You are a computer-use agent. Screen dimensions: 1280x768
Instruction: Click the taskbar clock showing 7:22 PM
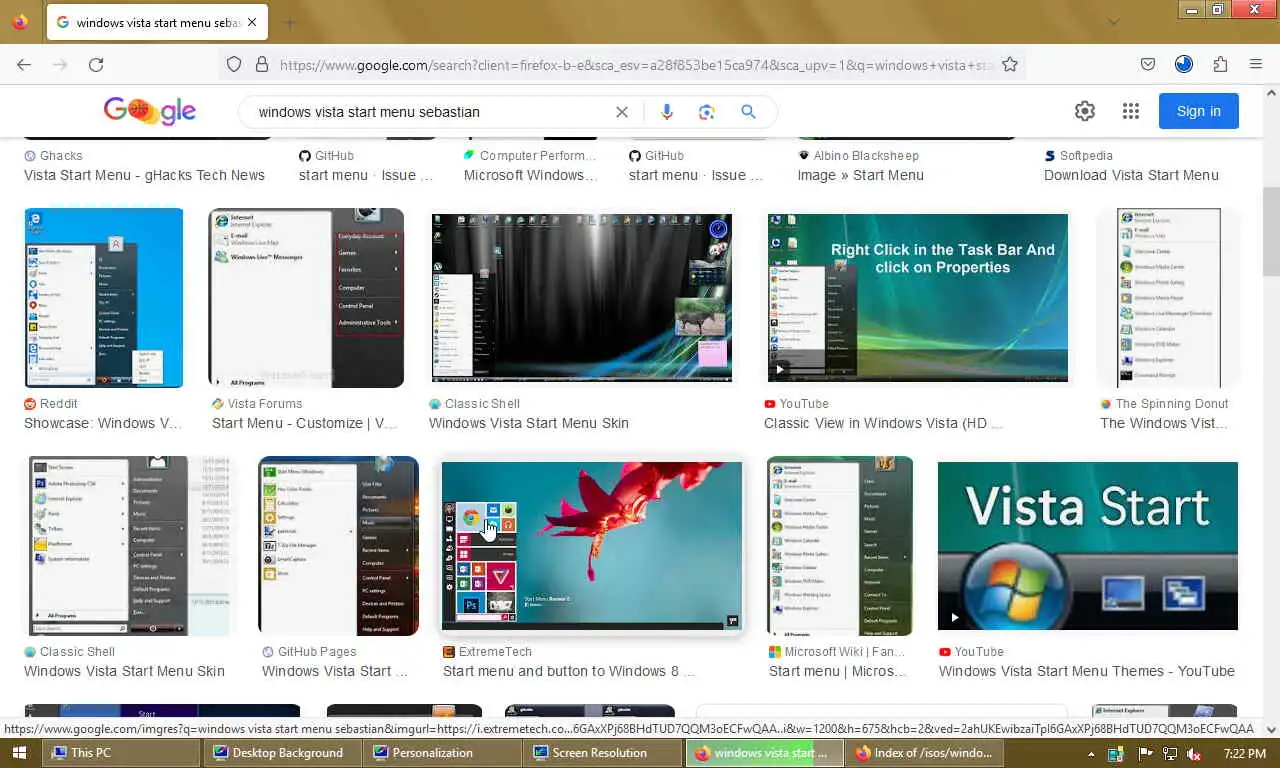click(1244, 753)
